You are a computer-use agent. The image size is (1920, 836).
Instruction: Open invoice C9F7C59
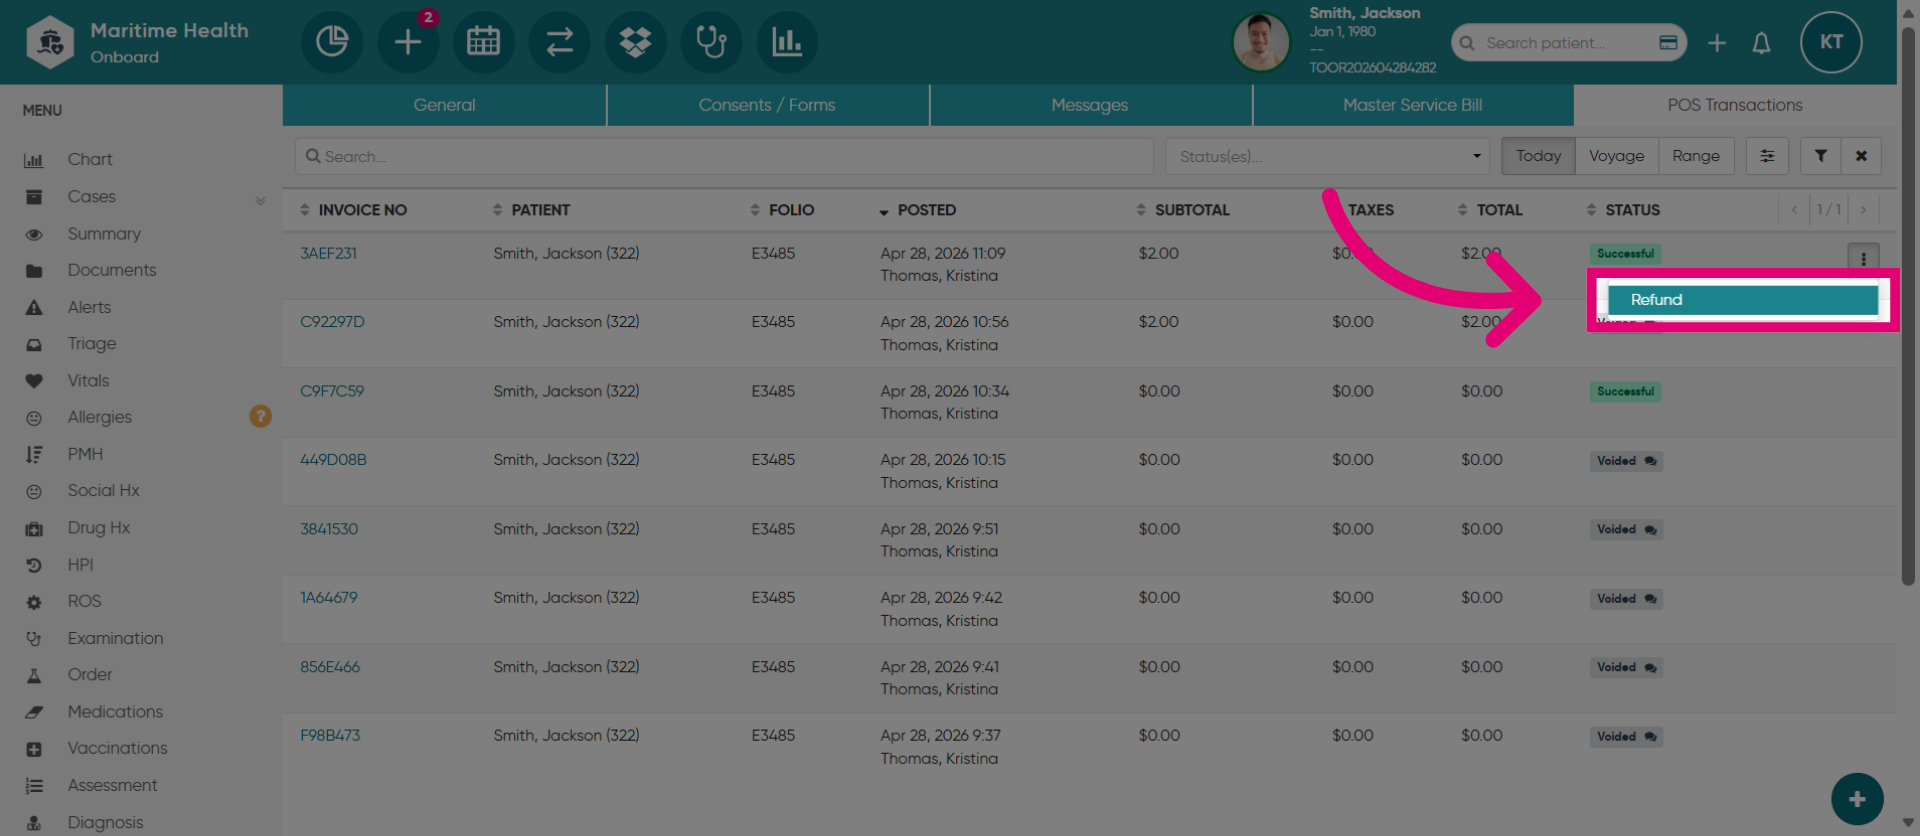click(x=332, y=391)
